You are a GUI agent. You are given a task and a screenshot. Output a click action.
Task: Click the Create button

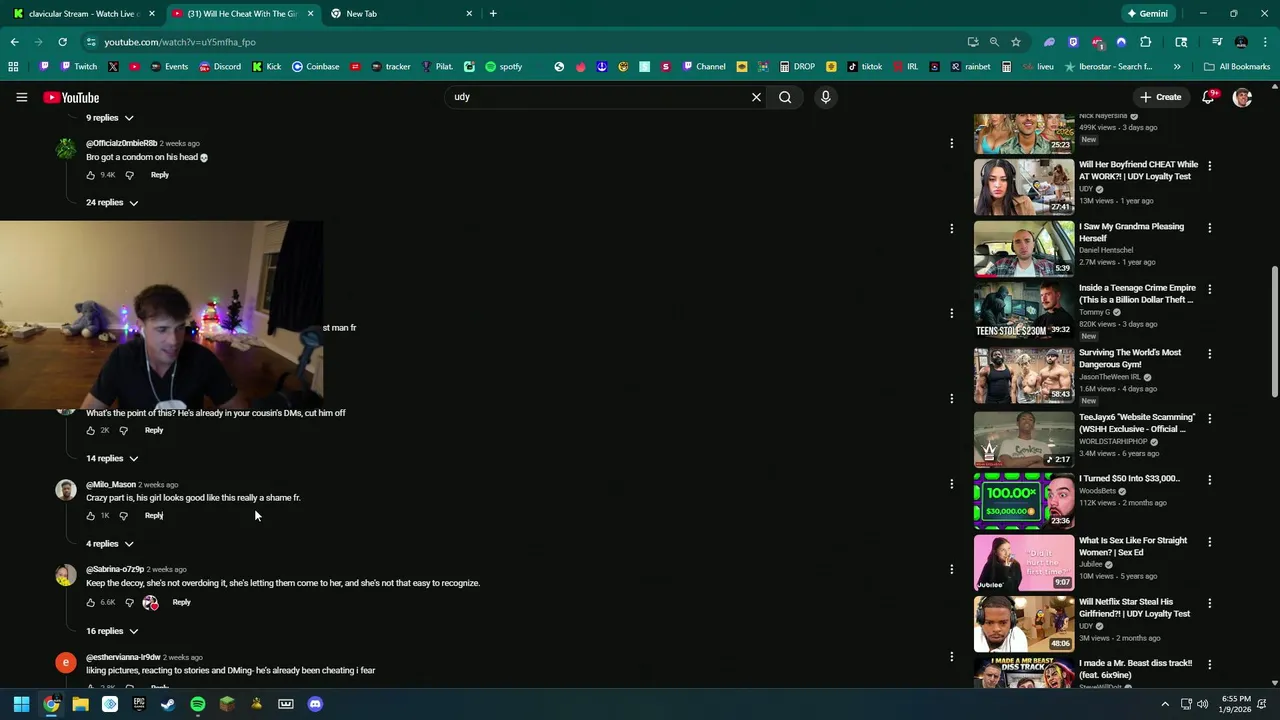1160,97
